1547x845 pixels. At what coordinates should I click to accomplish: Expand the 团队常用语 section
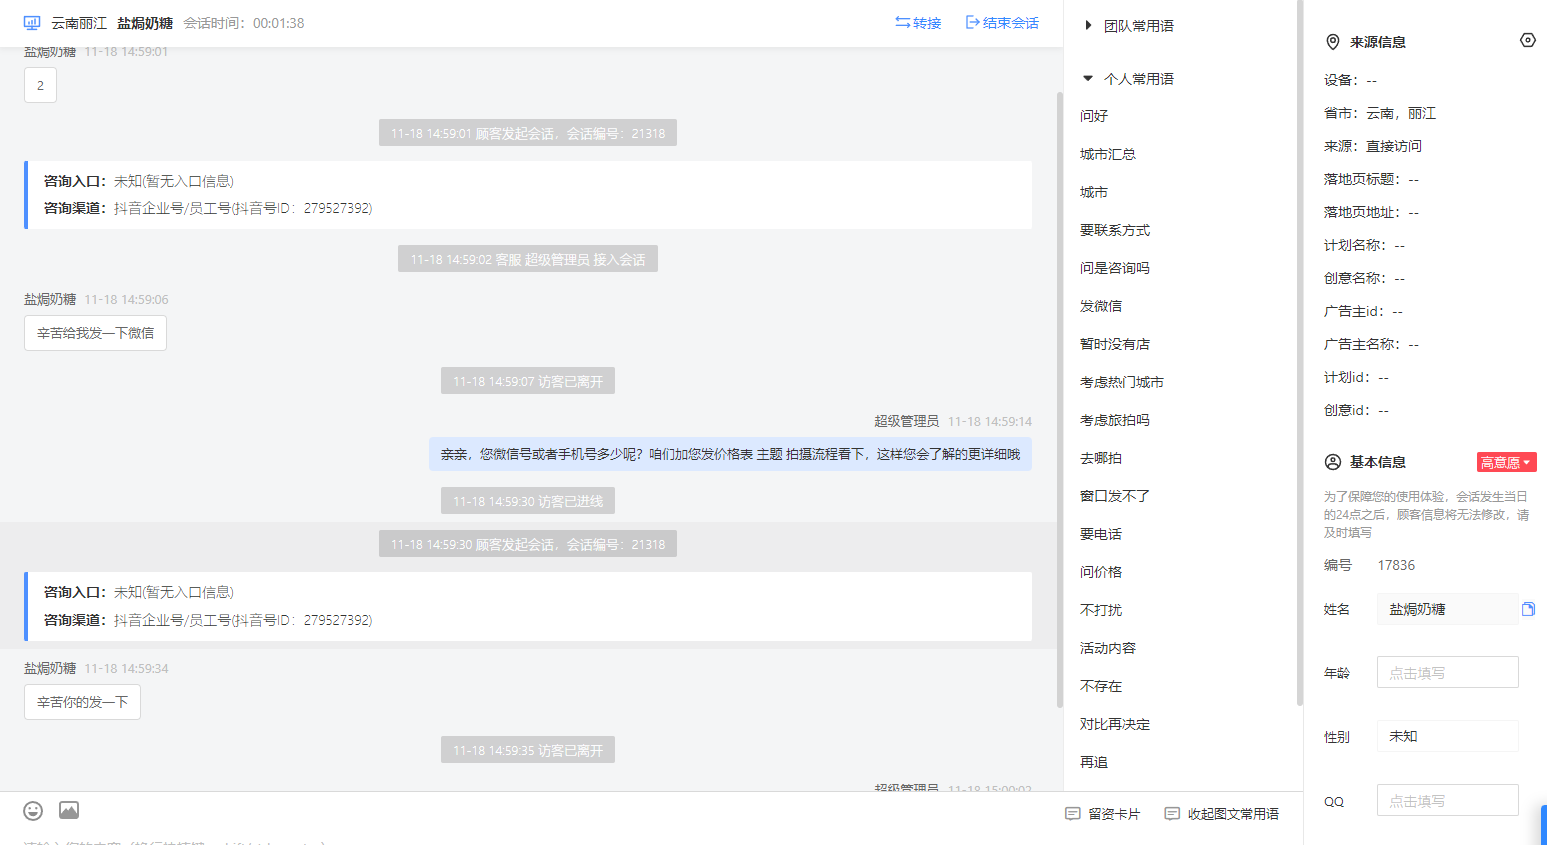tap(1130, 26)
